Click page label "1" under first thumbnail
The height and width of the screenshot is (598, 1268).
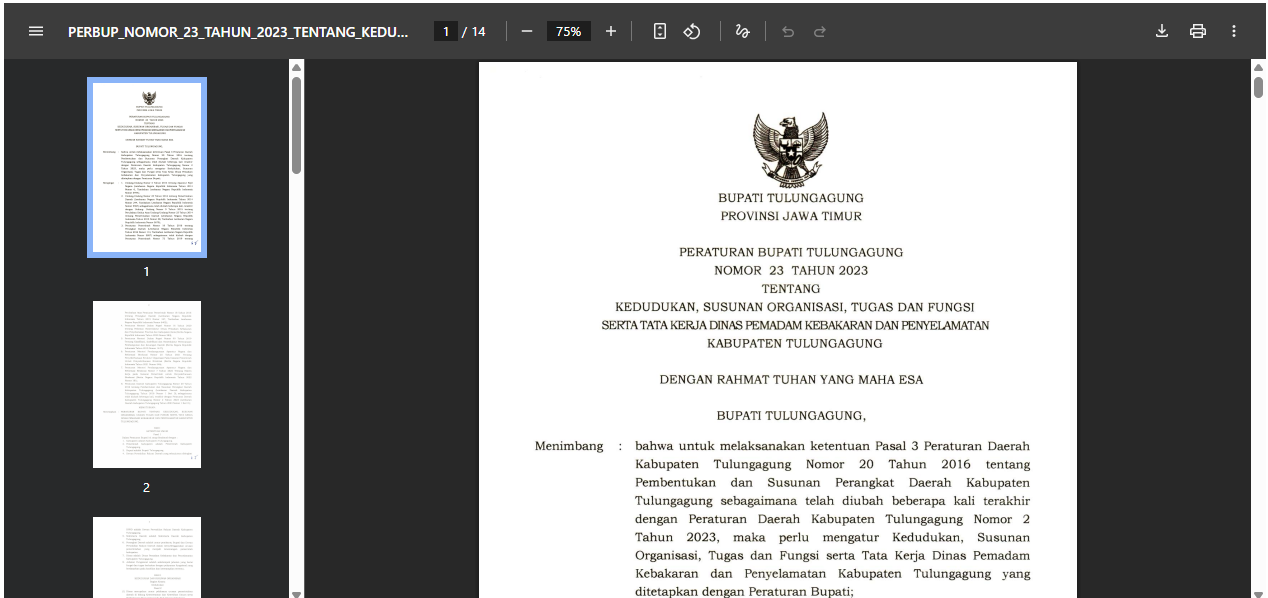[x=146, y=271]
